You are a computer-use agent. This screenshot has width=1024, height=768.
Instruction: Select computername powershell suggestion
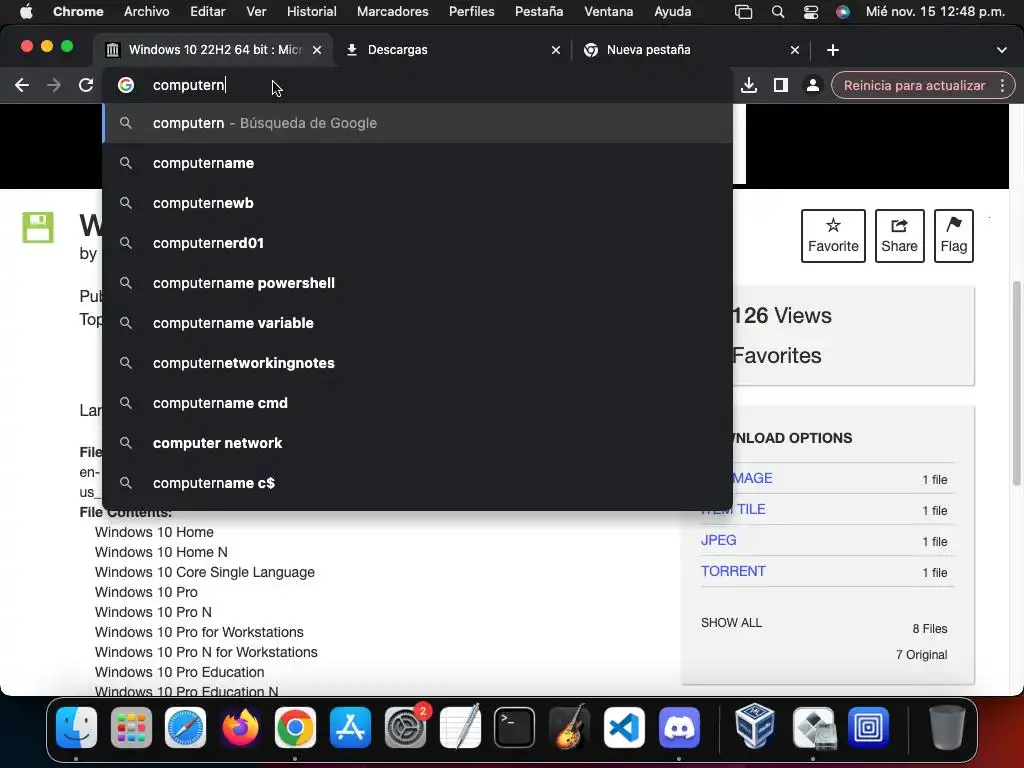pos(418,283)
